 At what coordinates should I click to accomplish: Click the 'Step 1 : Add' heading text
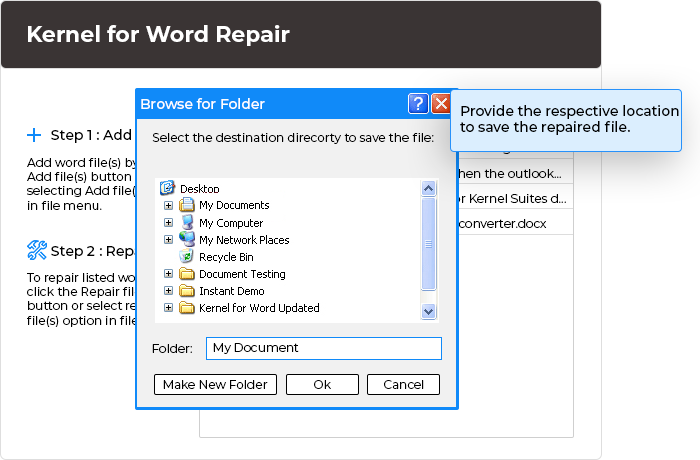coord(91,135)
